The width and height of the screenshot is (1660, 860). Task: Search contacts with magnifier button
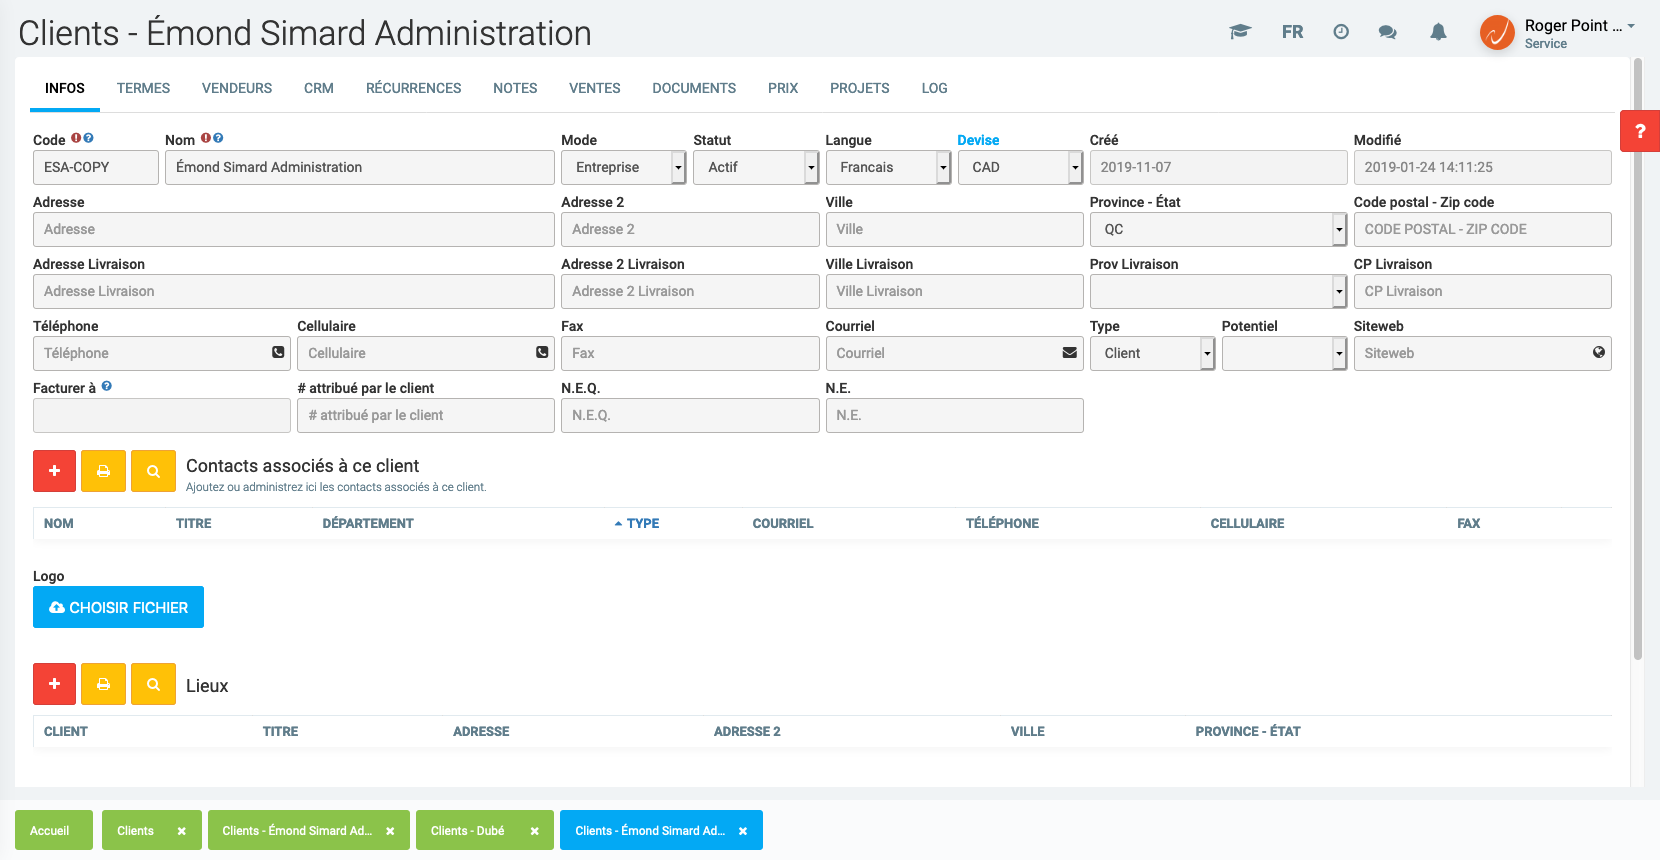tap(153, 471)
